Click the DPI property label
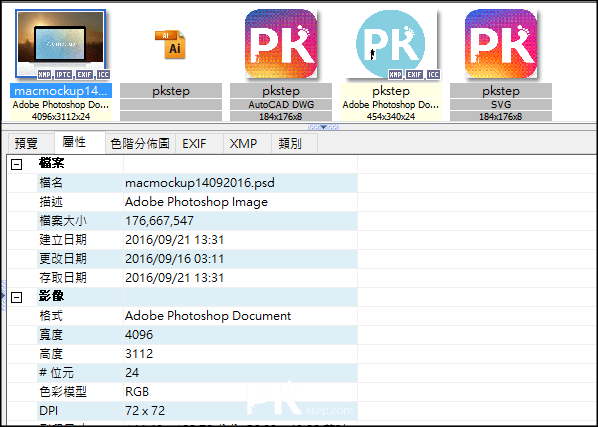598x427 pixels. pyautogui.click(x=48, y=411)
